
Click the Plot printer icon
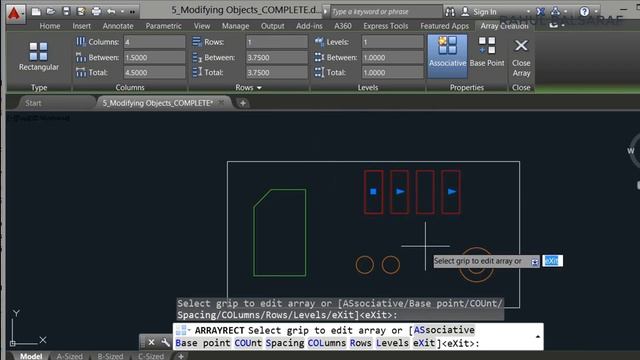pos(96,11)
